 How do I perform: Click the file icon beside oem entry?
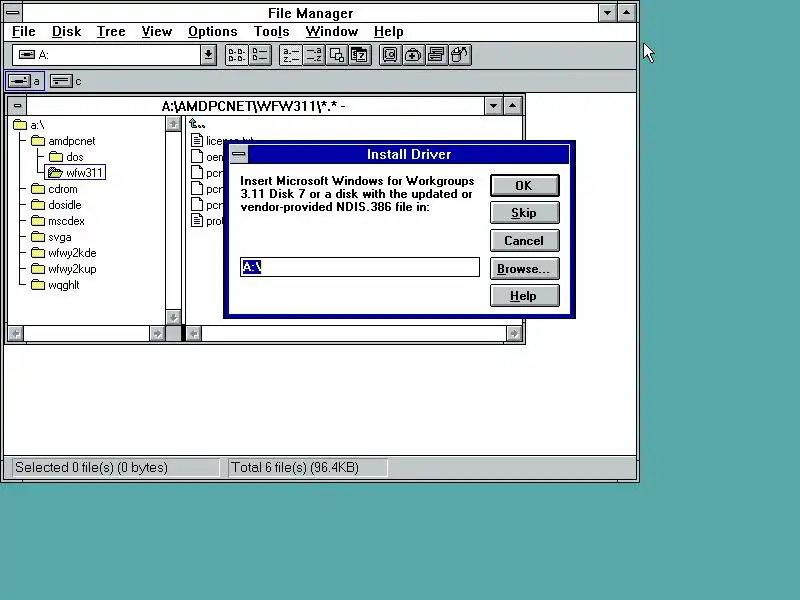(197, 156)
